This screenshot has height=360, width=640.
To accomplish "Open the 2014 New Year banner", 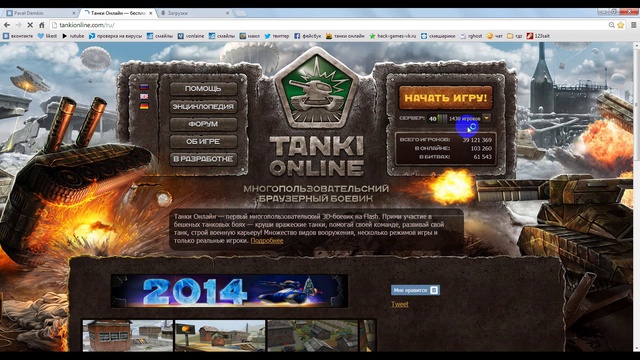I will (x=229, y=291).
